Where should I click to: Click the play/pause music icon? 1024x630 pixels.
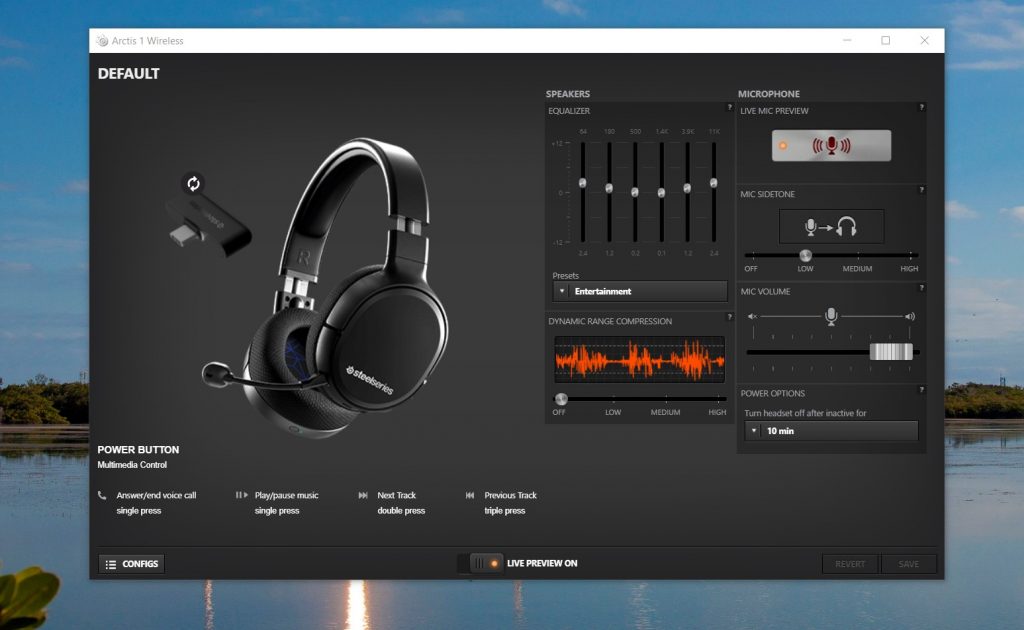pyautogui.click(x=242, y=496)
